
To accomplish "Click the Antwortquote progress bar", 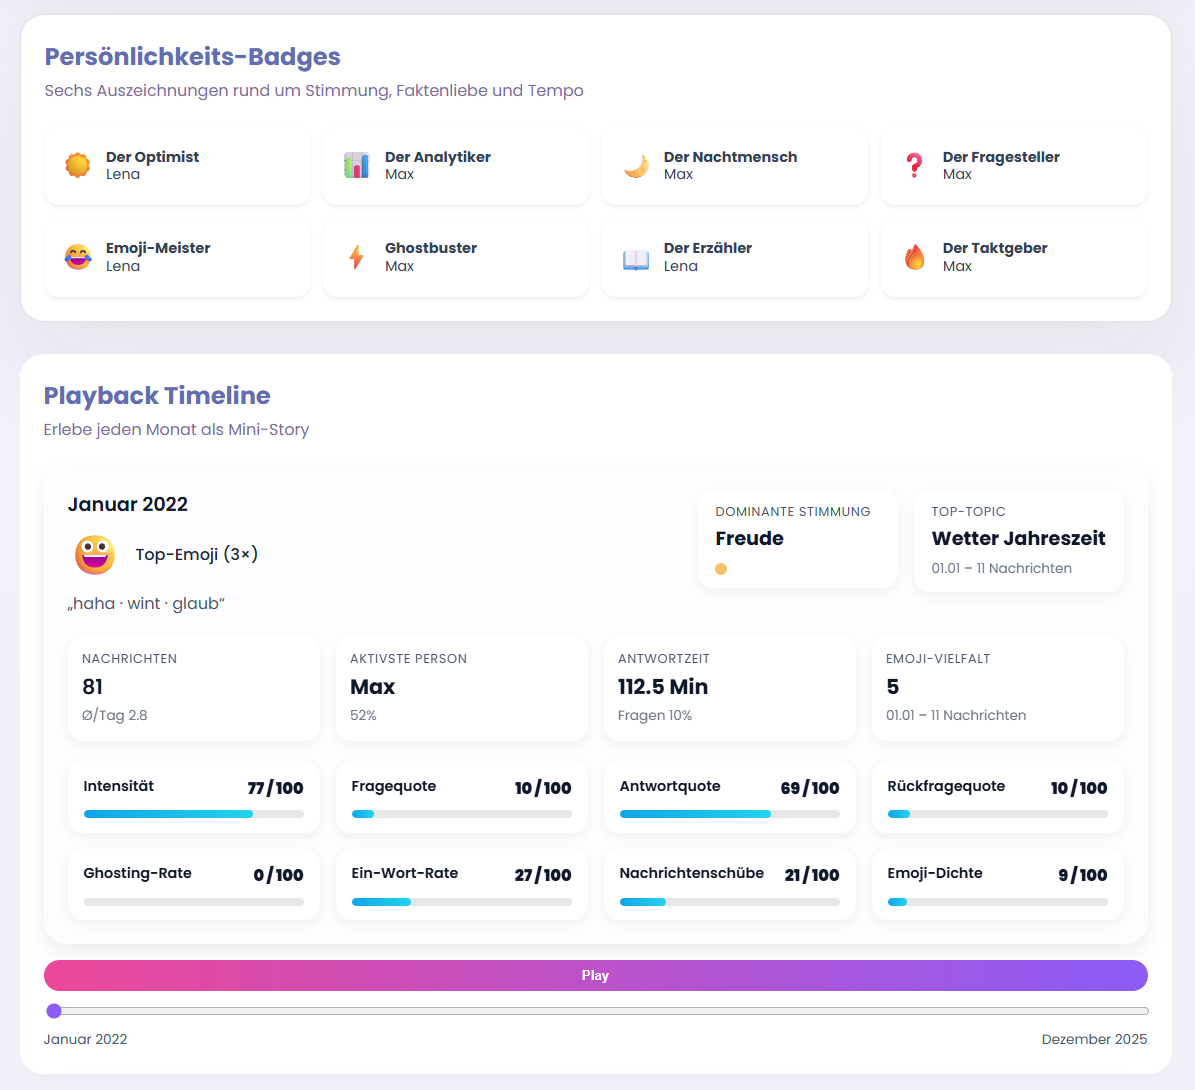I will click(x=729, y=814).
